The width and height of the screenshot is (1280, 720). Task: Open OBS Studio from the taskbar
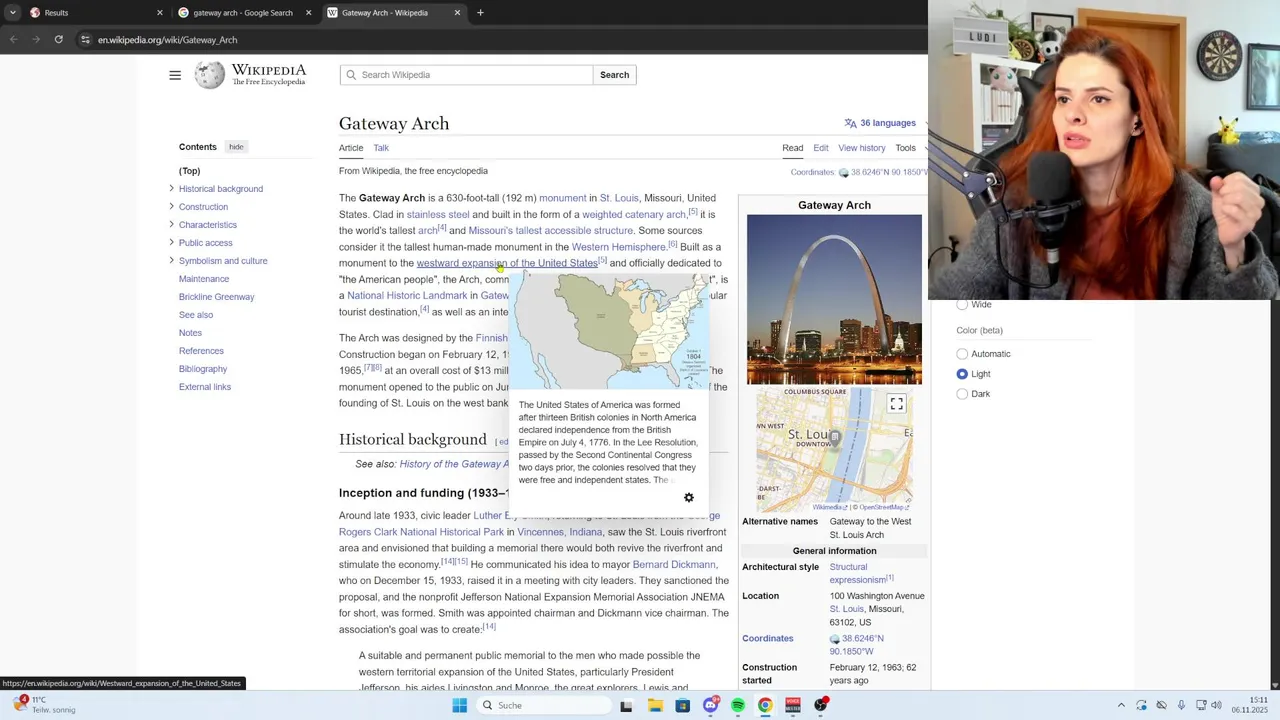[821, 705]
